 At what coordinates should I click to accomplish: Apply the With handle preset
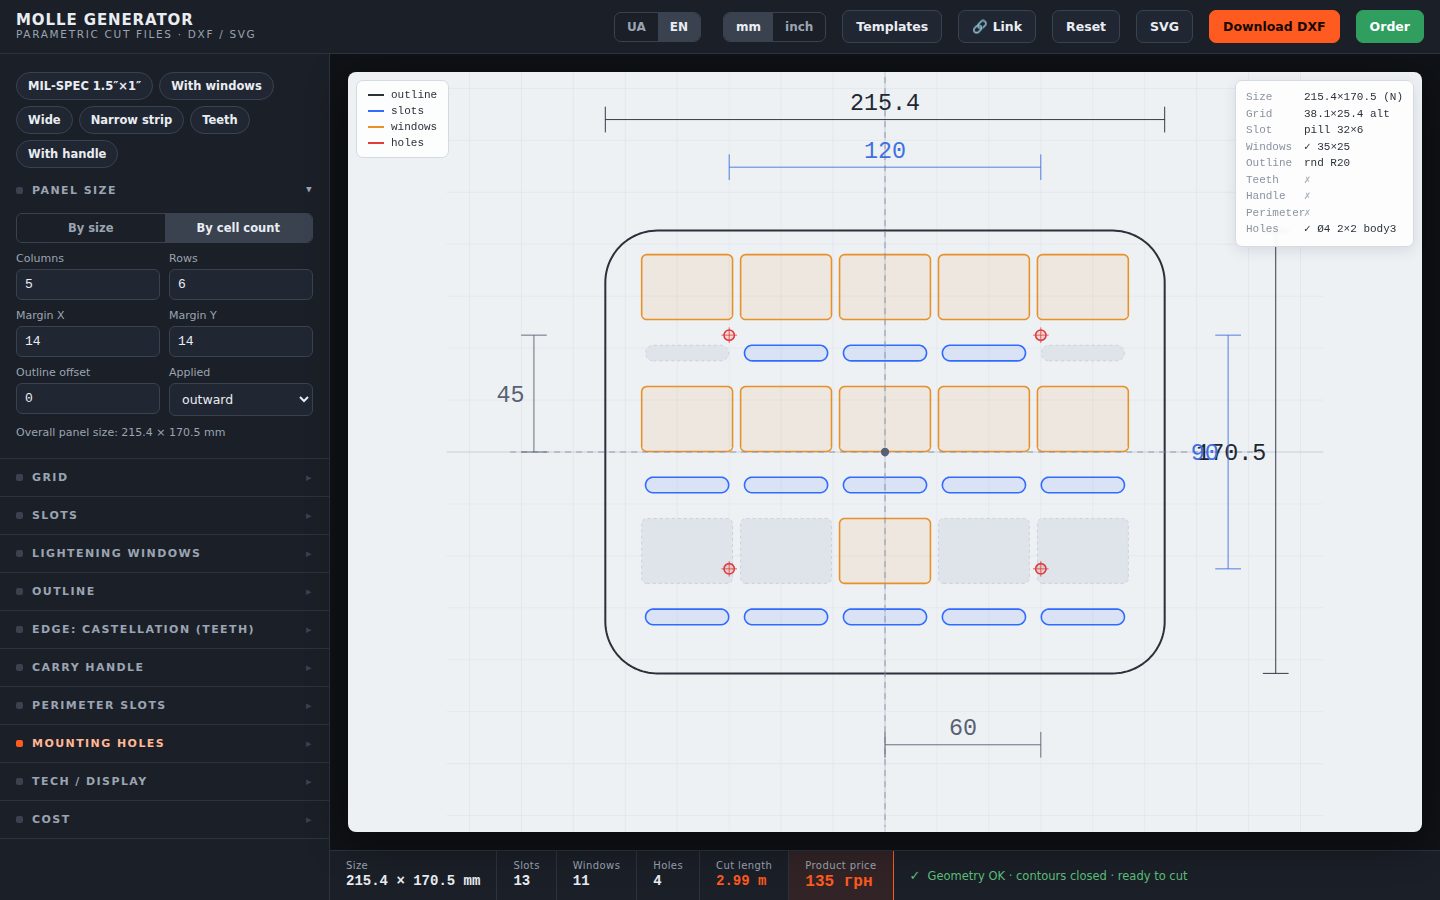tap(67, 154)
